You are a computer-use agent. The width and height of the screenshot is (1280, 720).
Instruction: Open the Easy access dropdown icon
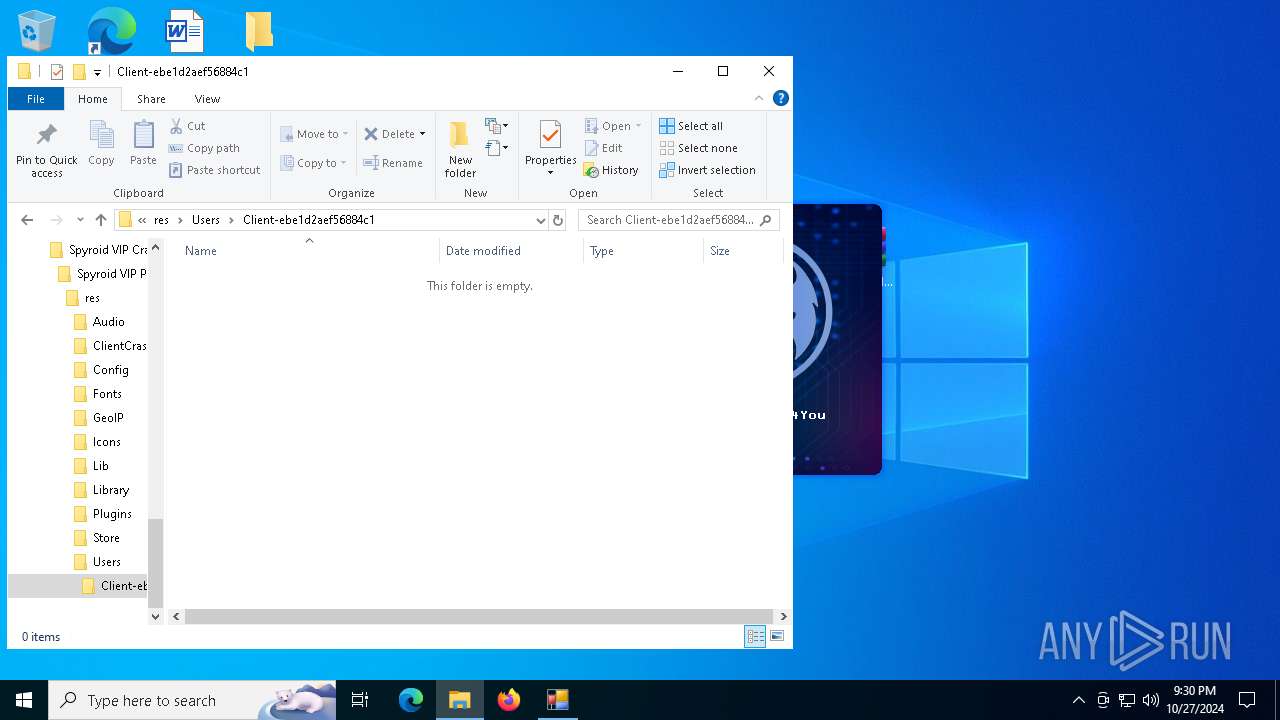[496, 148]
